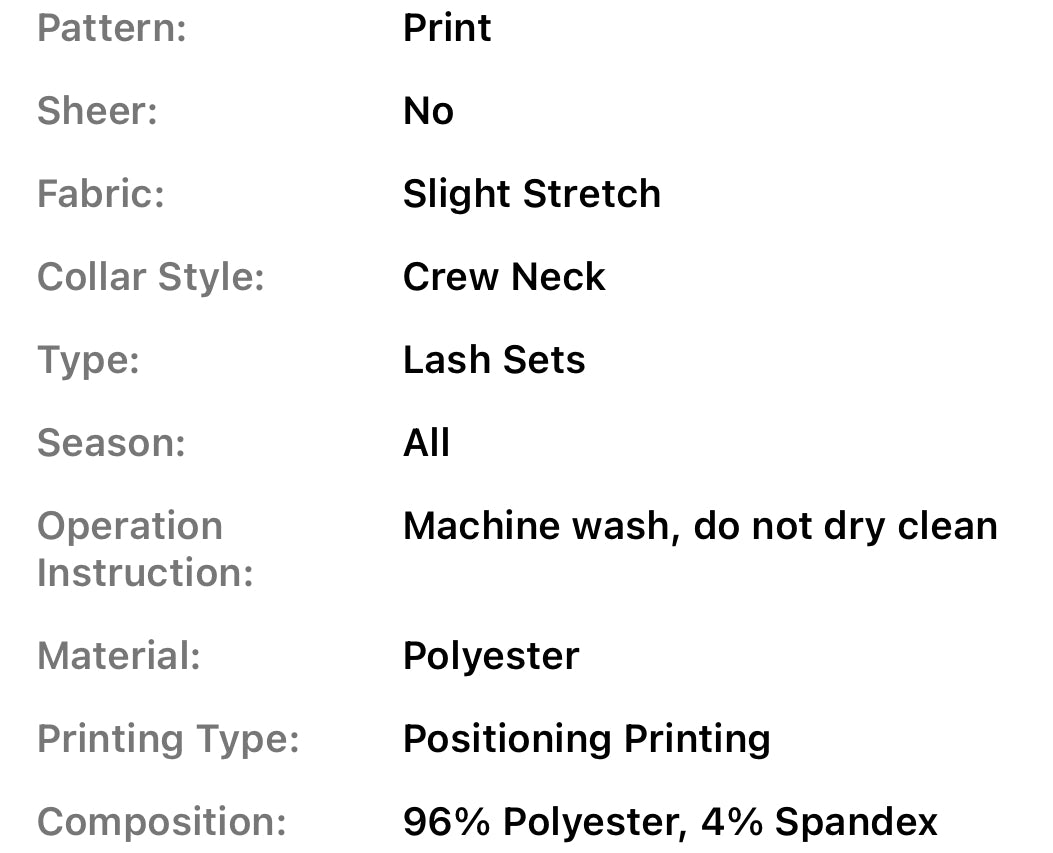Viewport: 1053px width, 853px height.
Task: Select the "Print" pattern value
Action: coord(447,28)
